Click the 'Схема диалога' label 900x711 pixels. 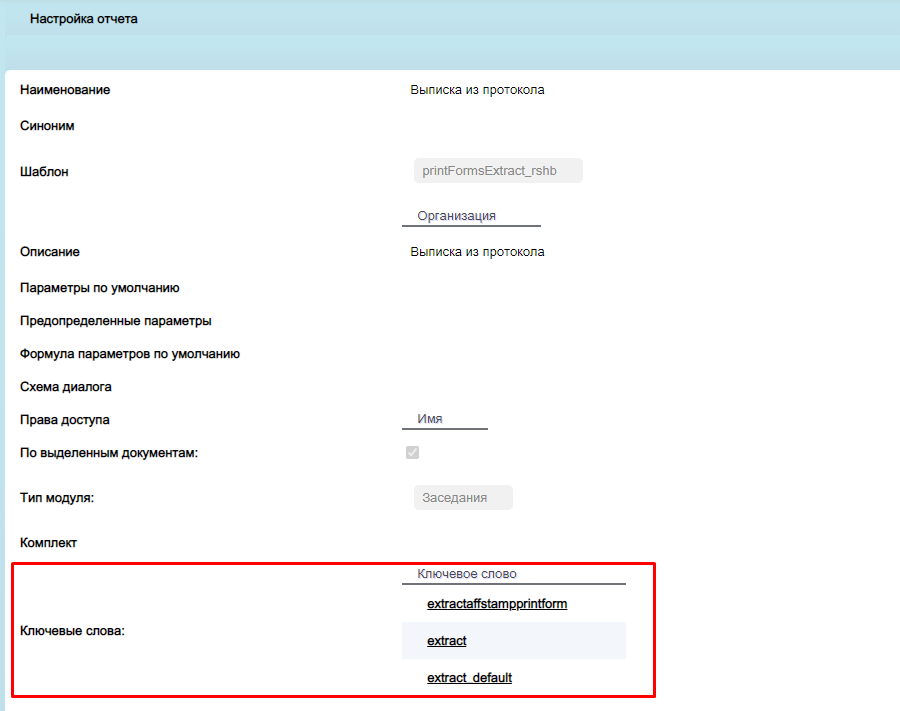(x=66, y=387)
